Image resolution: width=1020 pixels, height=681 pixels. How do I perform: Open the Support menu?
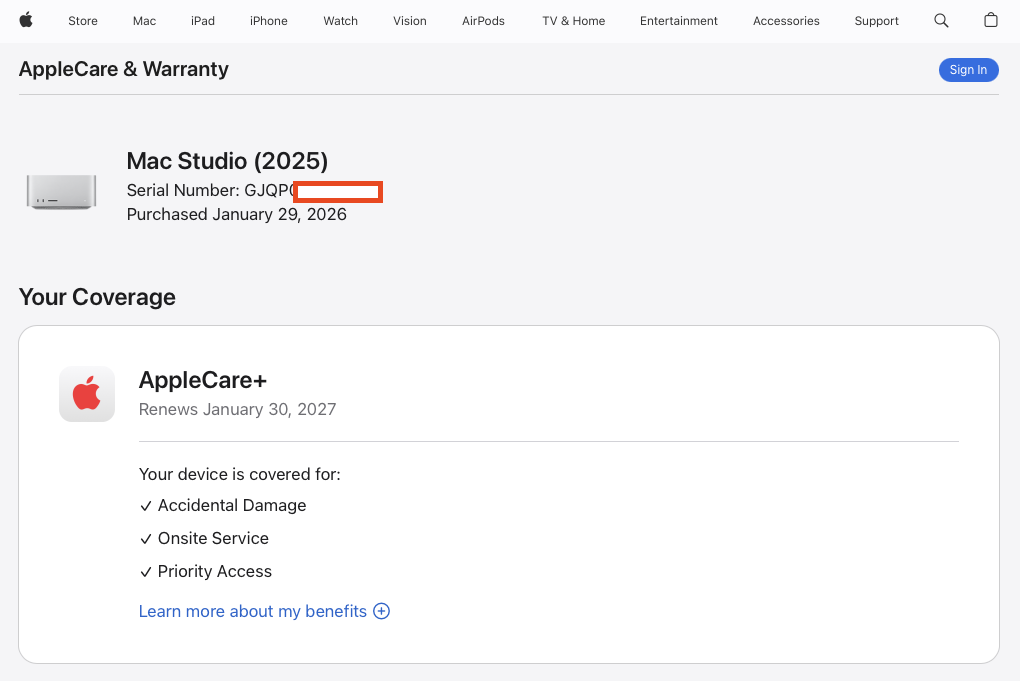click(x=876, y=21)
